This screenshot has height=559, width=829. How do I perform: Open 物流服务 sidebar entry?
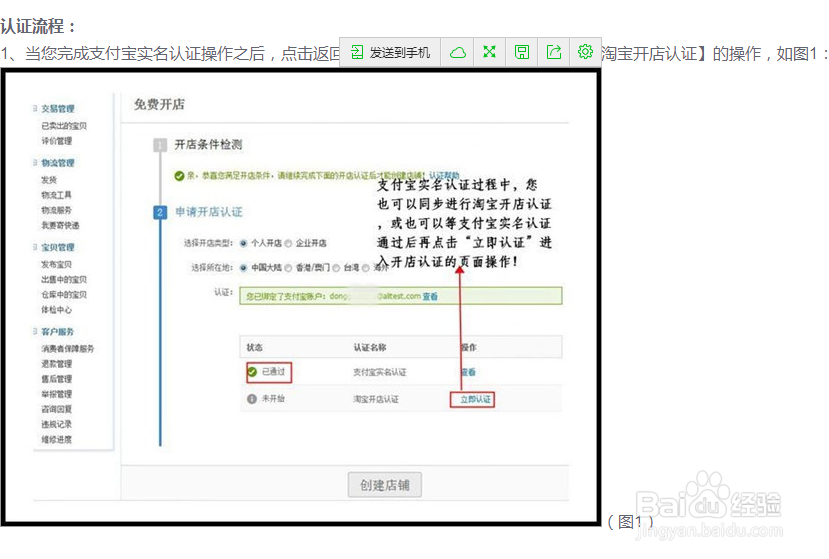pyautogui.click(x=57, y=210)
